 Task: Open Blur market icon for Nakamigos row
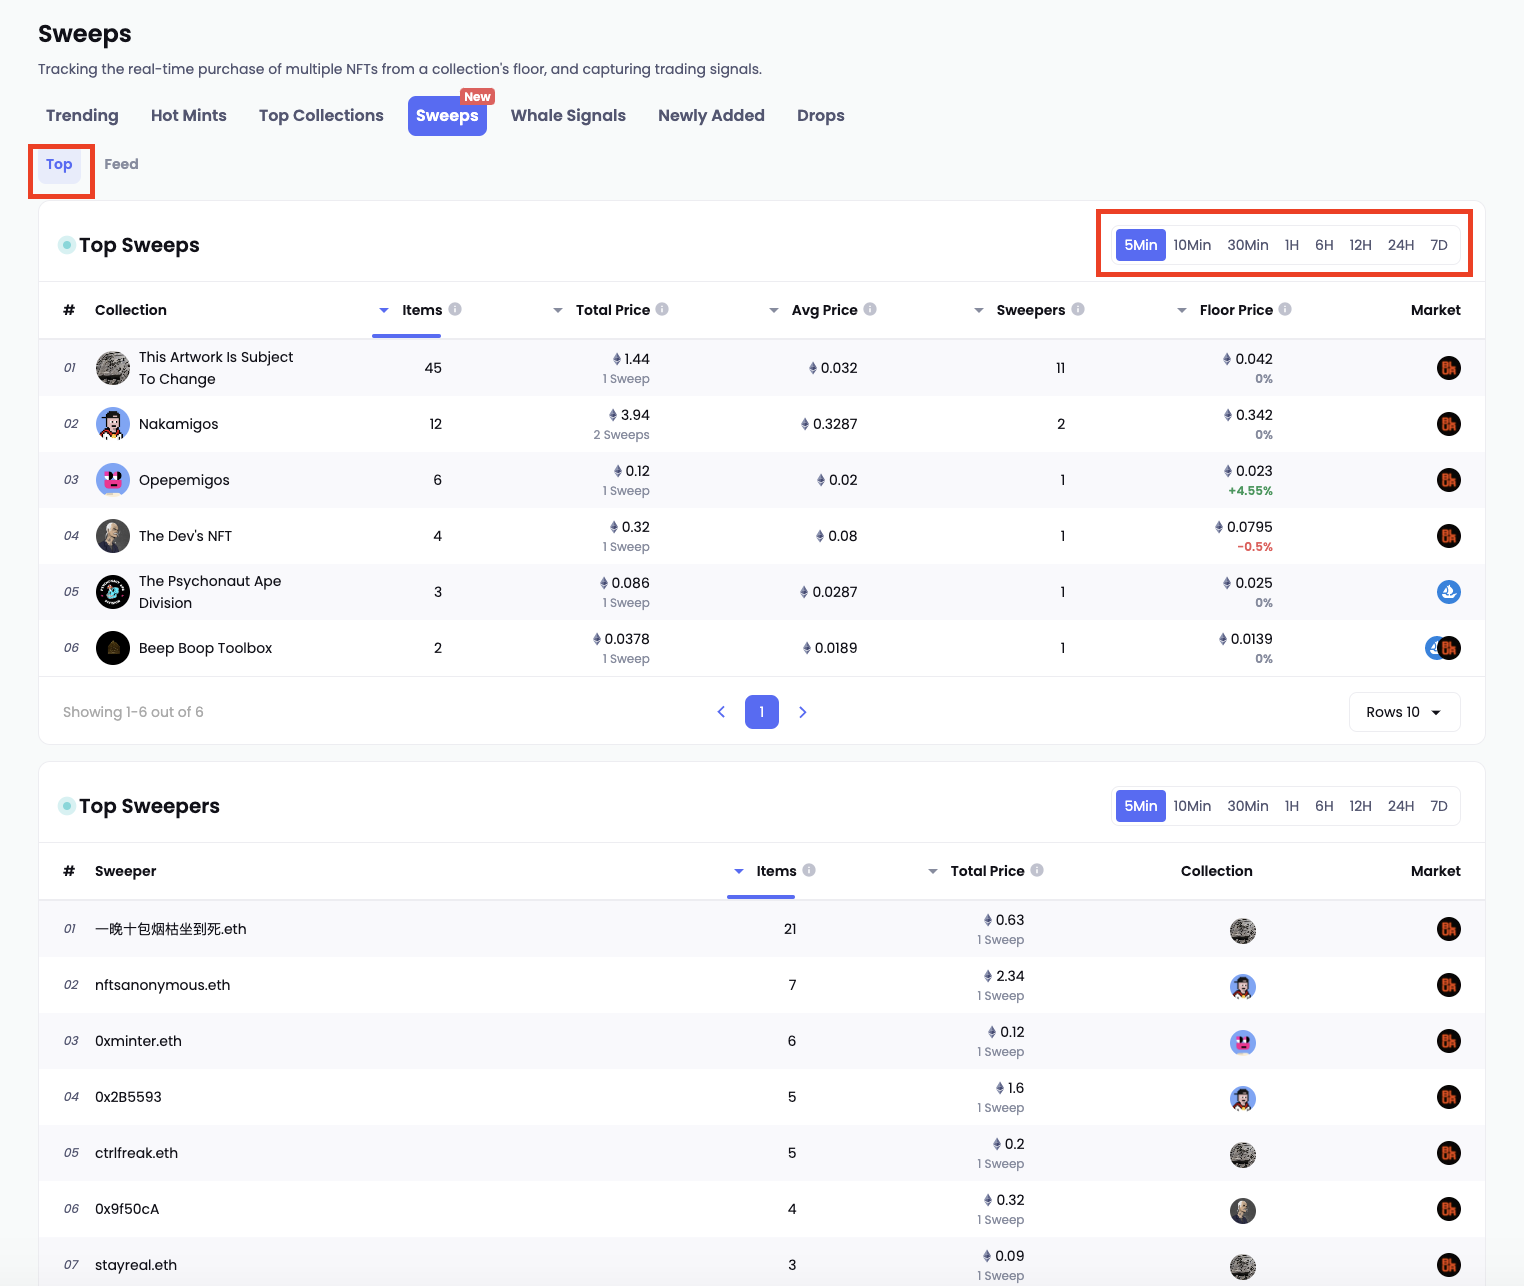1449,424
